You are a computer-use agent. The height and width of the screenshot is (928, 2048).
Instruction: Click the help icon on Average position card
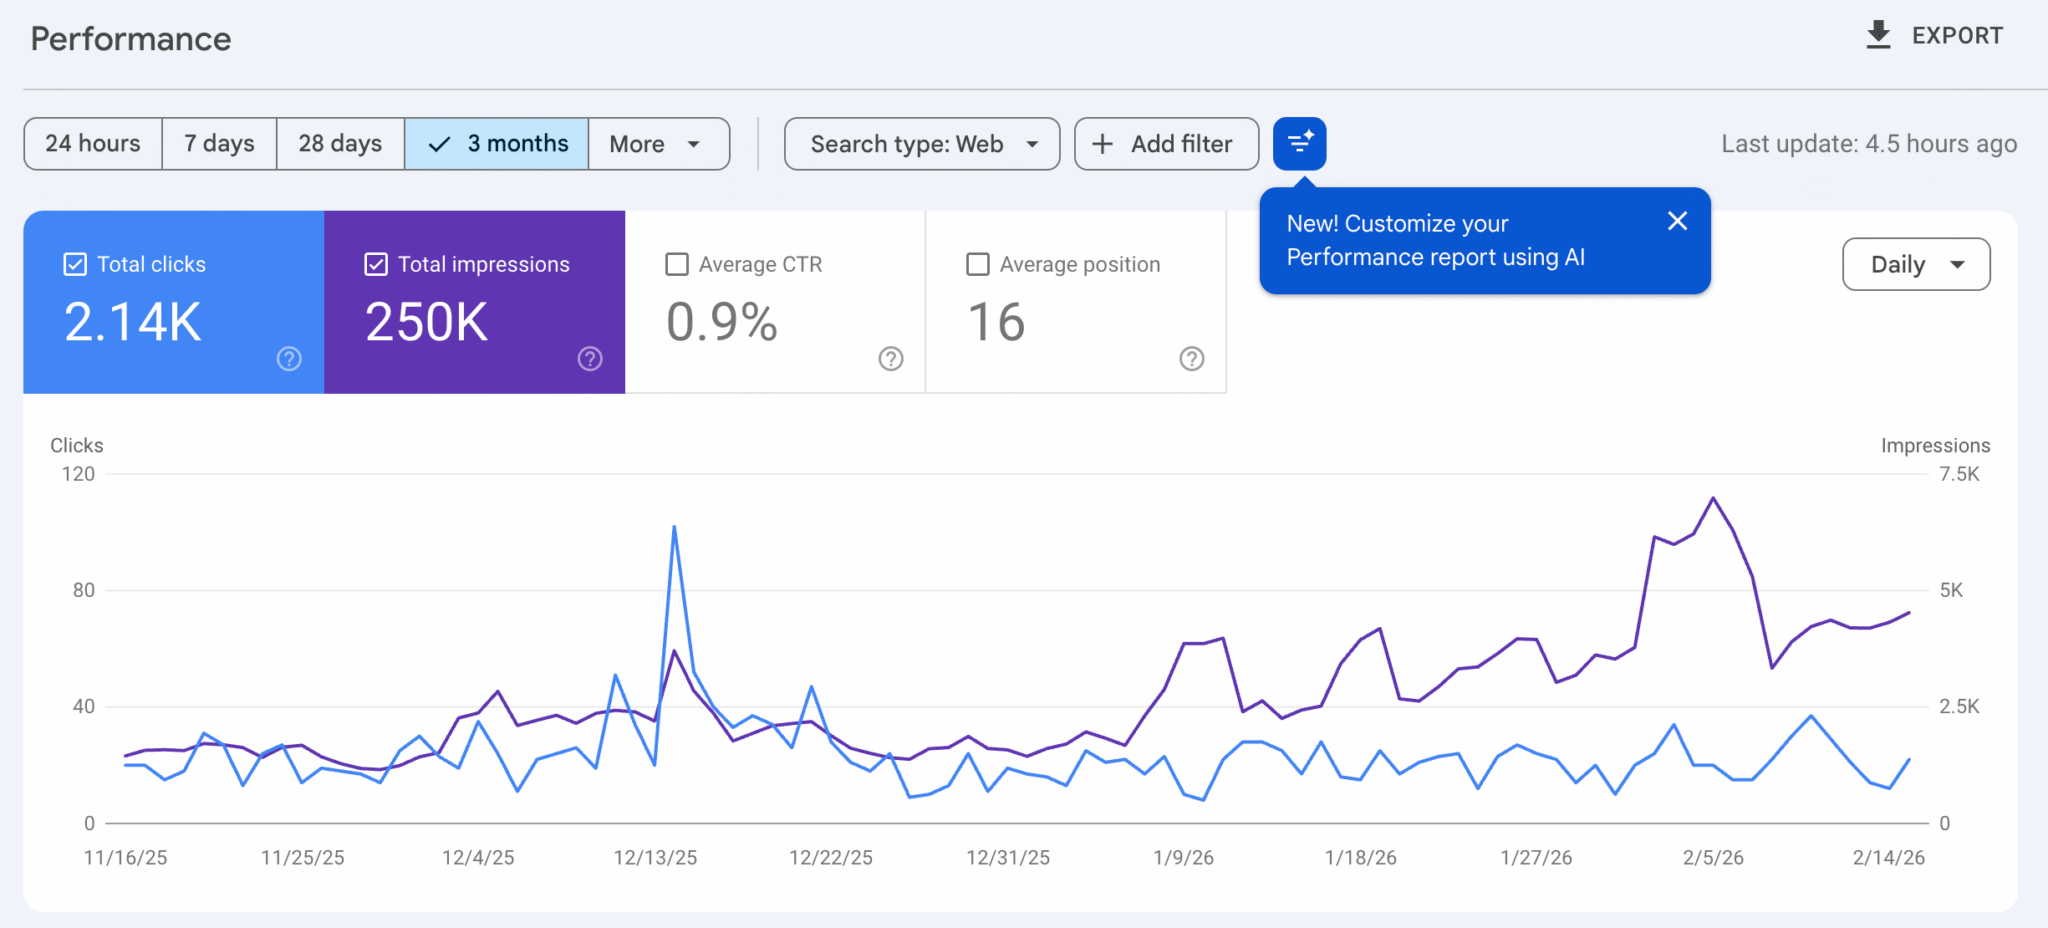[x=1191, y=358]
